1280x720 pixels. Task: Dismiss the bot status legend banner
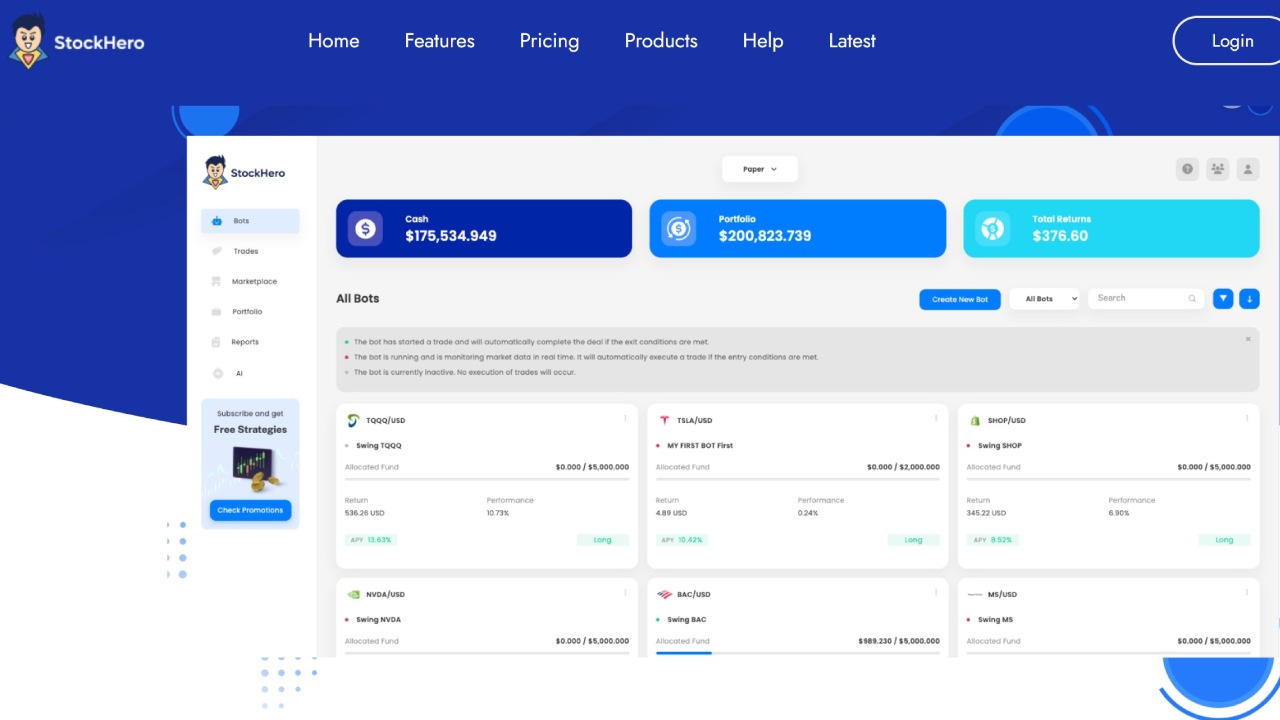pyautogui.click(x=1248, y=339)
